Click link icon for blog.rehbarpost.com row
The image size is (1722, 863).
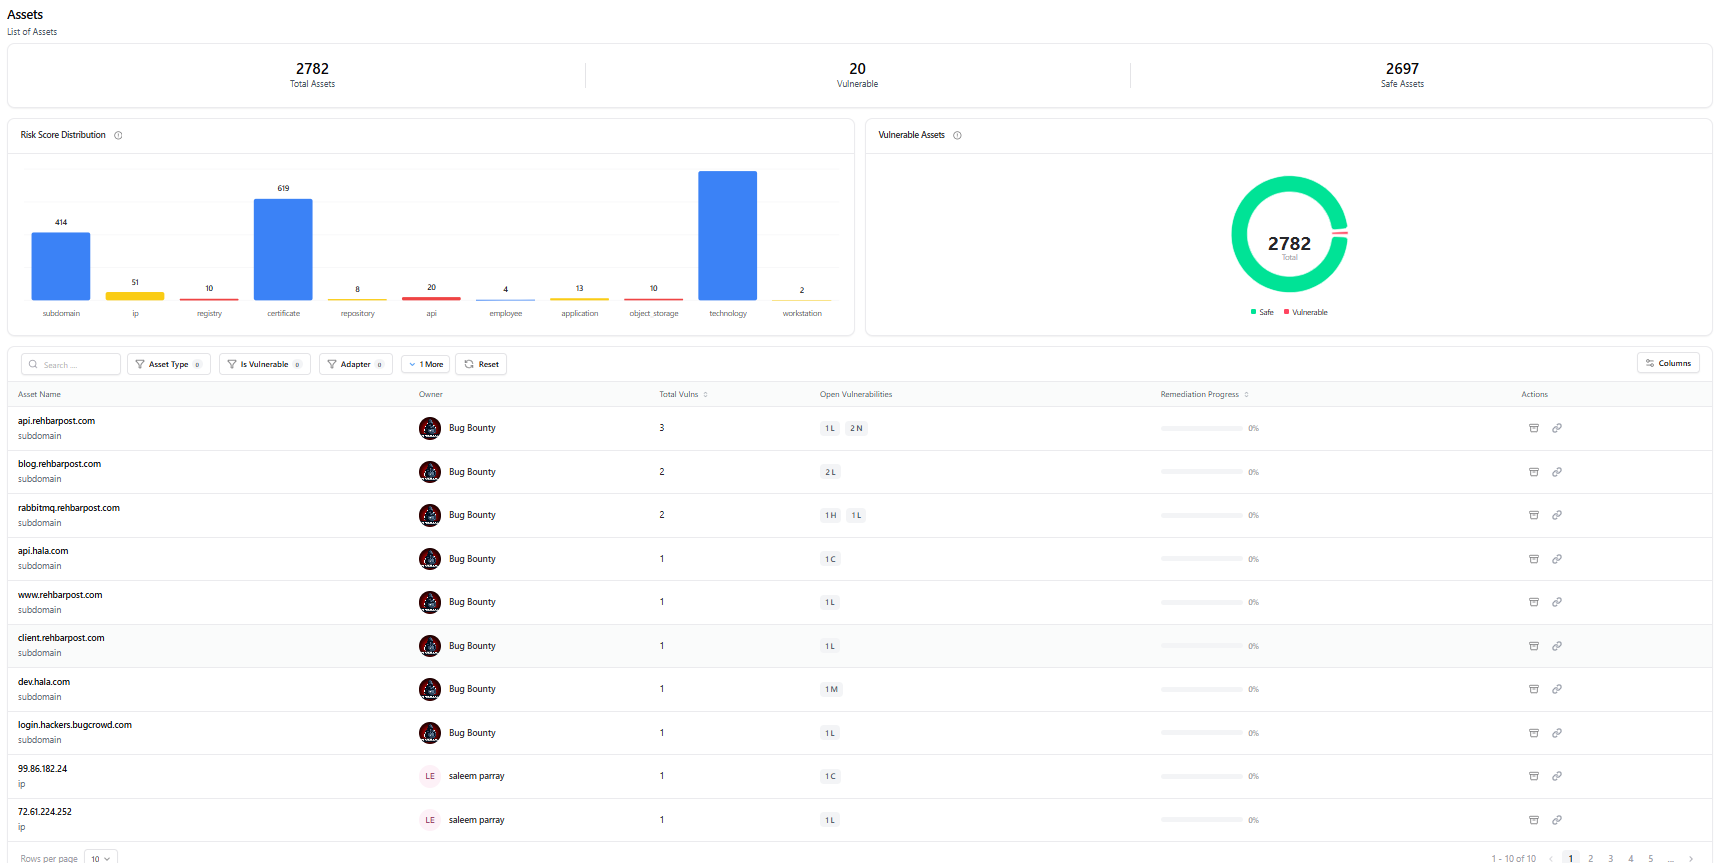click(1556, 472)
